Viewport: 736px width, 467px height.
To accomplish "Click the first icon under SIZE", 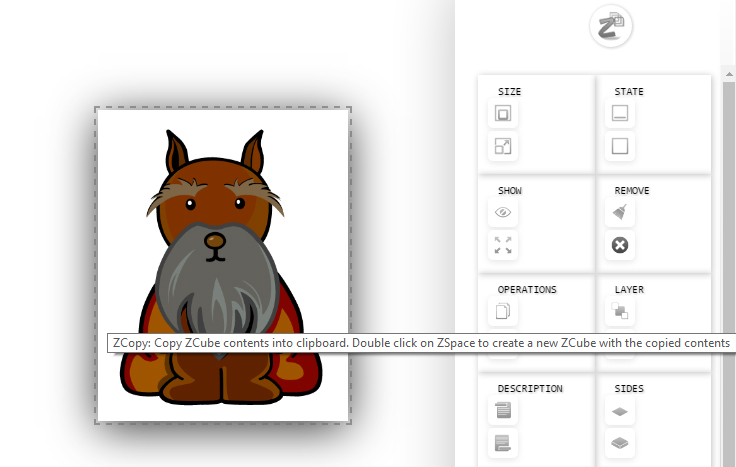I will (503, 115).
